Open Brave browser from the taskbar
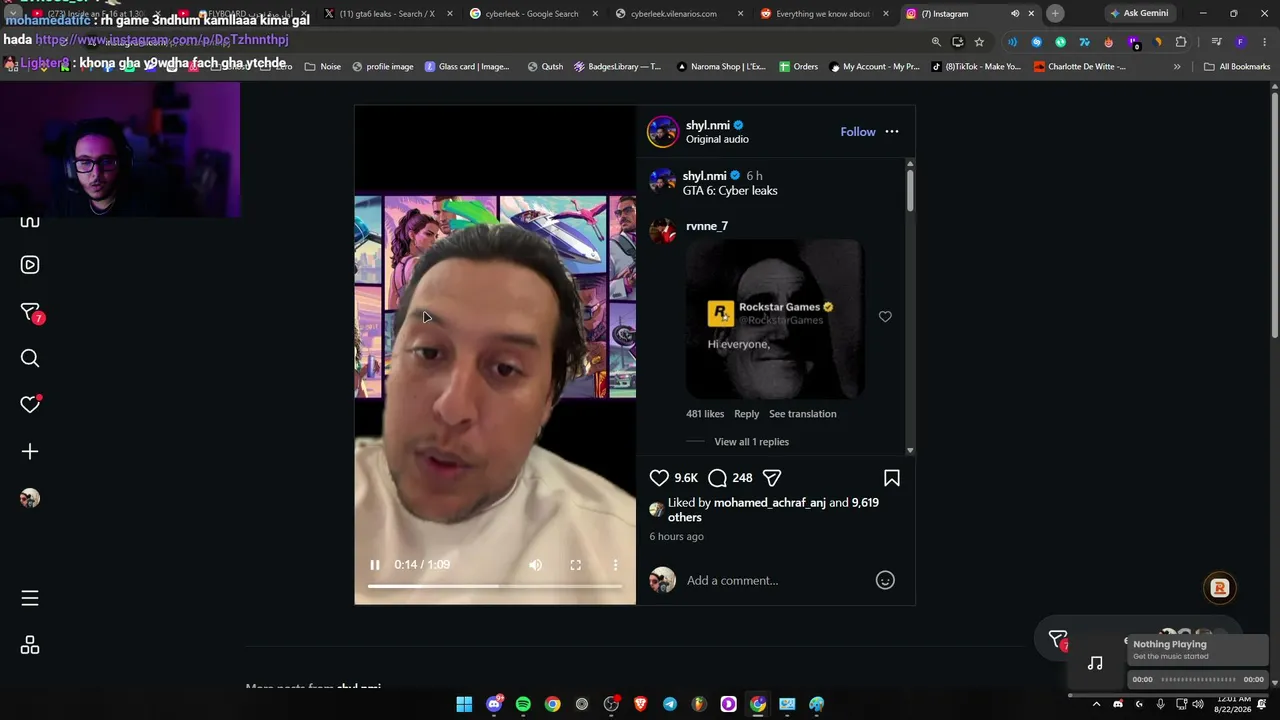1280x720 pixels. coord(641,704)
